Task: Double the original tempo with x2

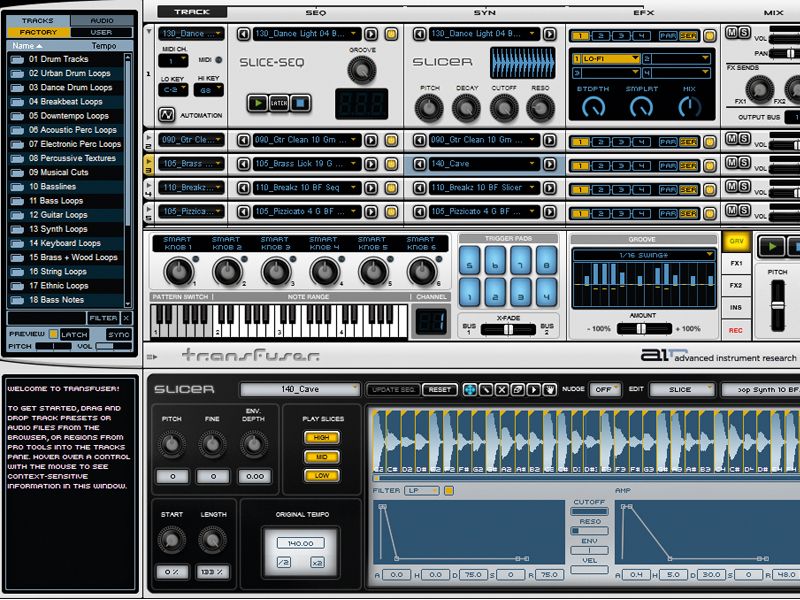Action: 317,562
